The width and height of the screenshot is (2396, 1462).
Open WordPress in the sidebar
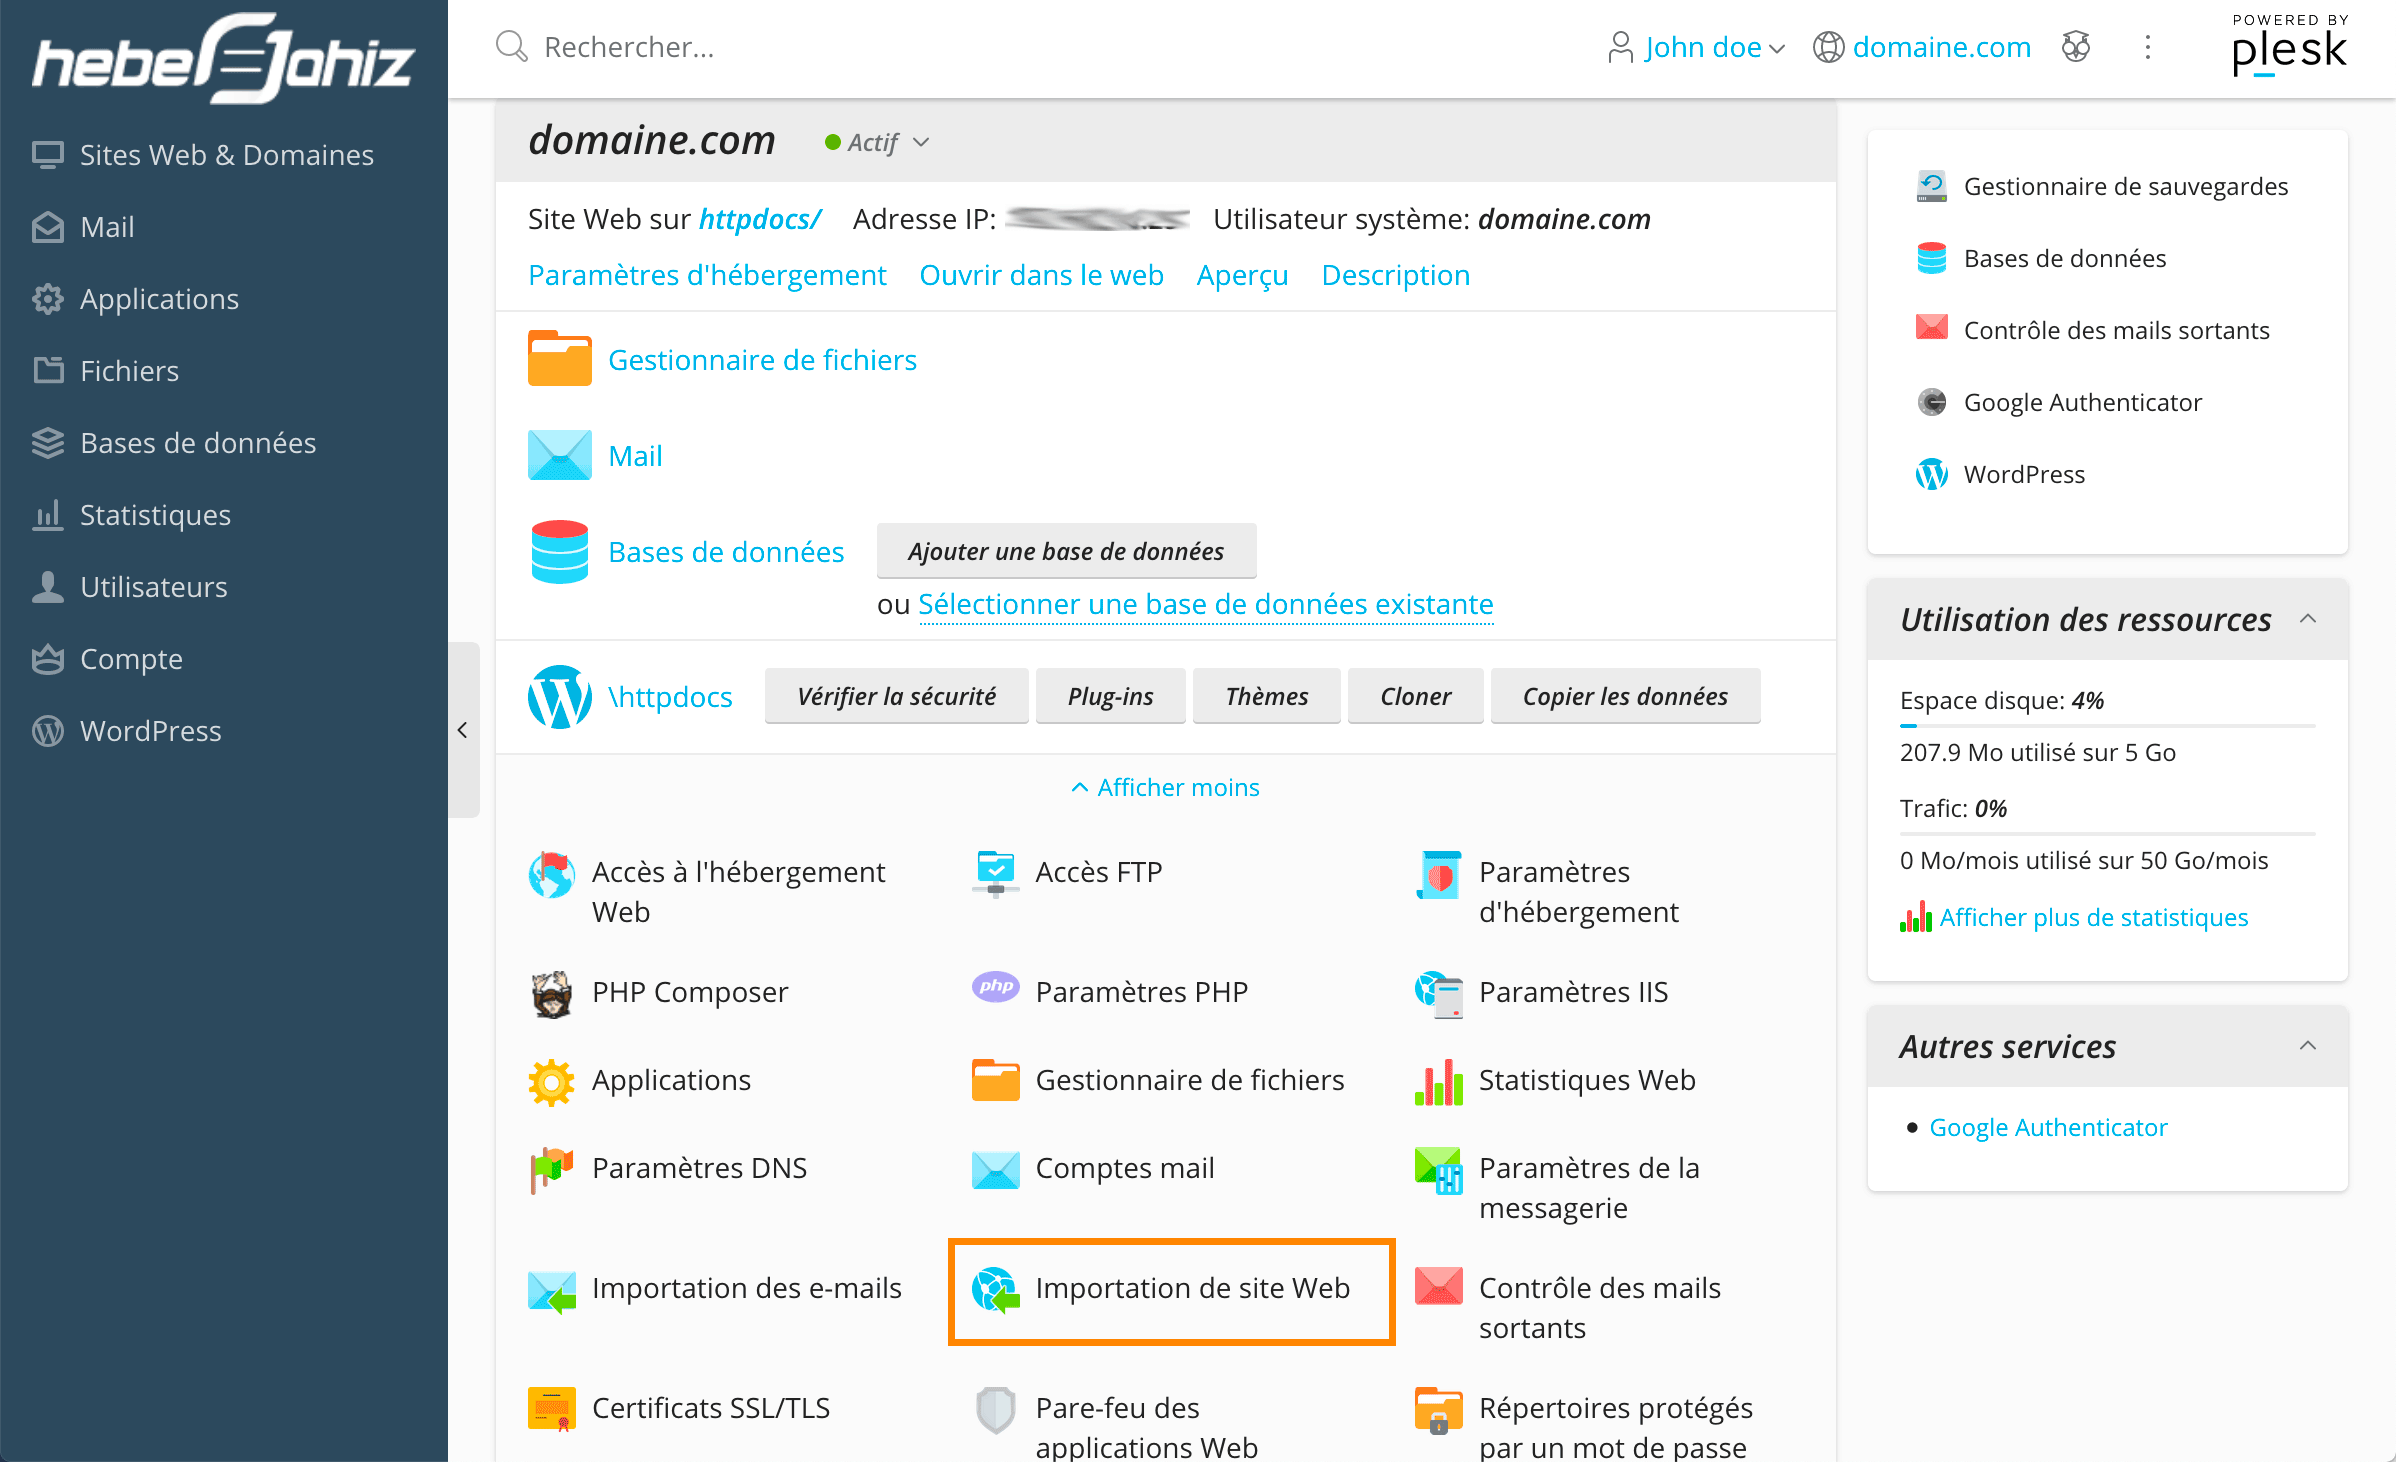(x=126, y=731)
